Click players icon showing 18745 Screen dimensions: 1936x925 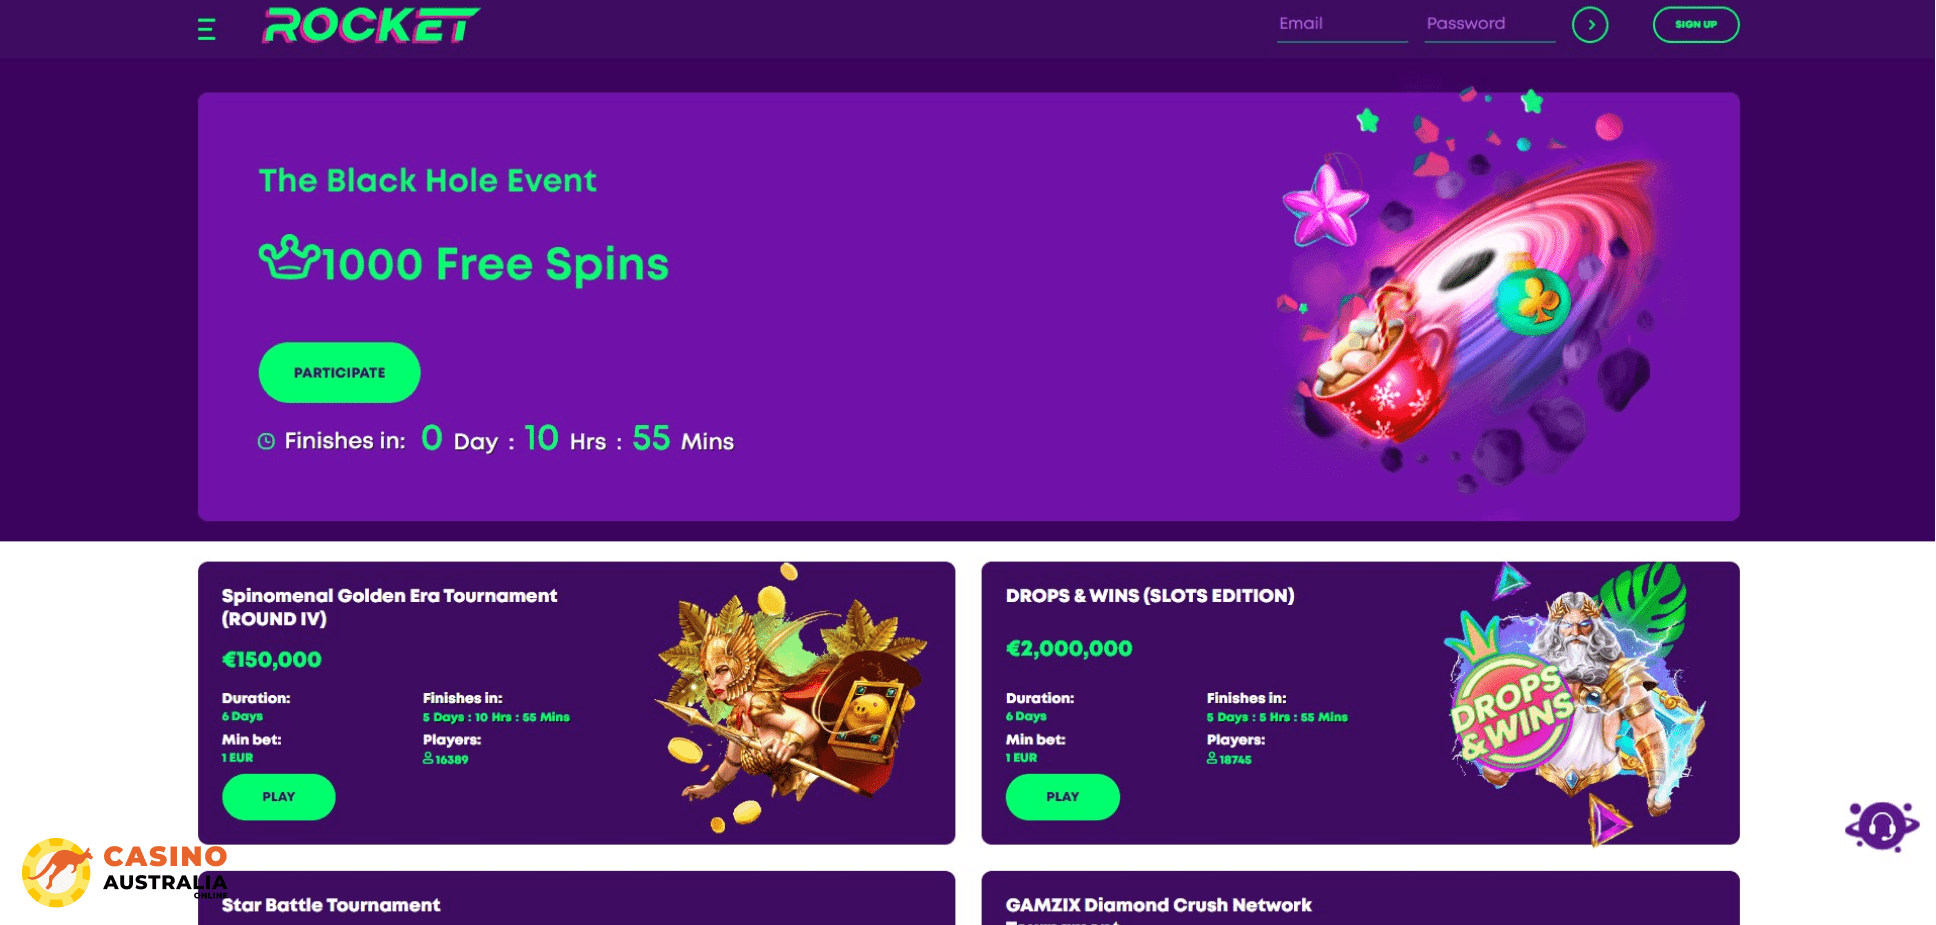(1212, 759)
